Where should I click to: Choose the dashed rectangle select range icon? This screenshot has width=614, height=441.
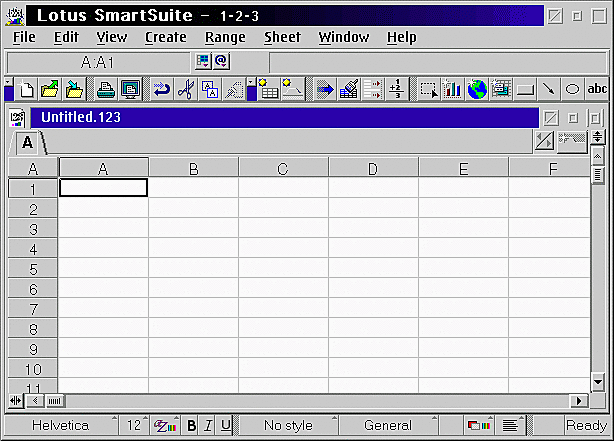pyautogui.click(x=429, y=89)
